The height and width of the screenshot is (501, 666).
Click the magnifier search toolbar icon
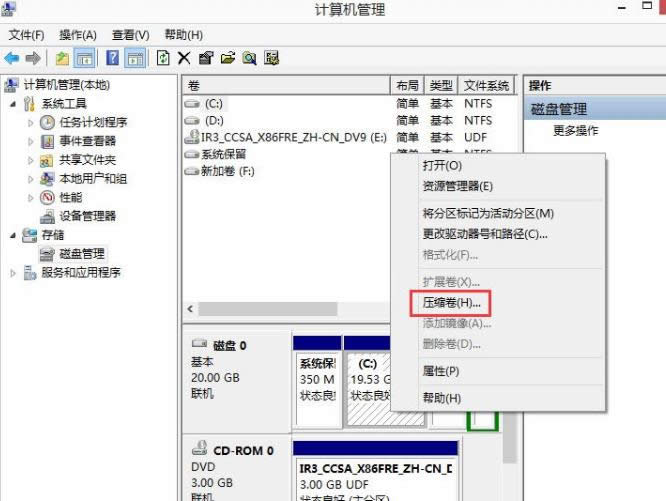click(249, 59)
